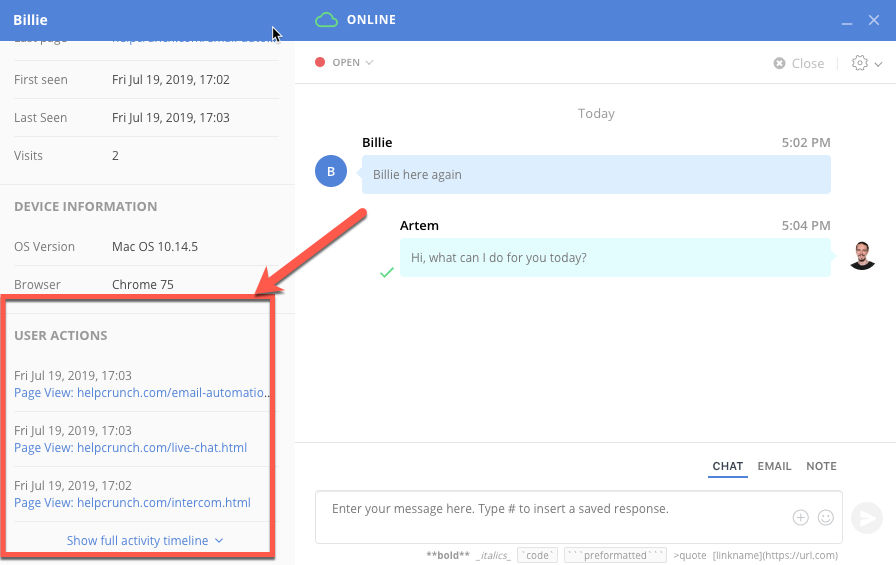896x565 pixels.
Task: Click the 5:02 PM message timestamp
Action: [x=806, y=143]
